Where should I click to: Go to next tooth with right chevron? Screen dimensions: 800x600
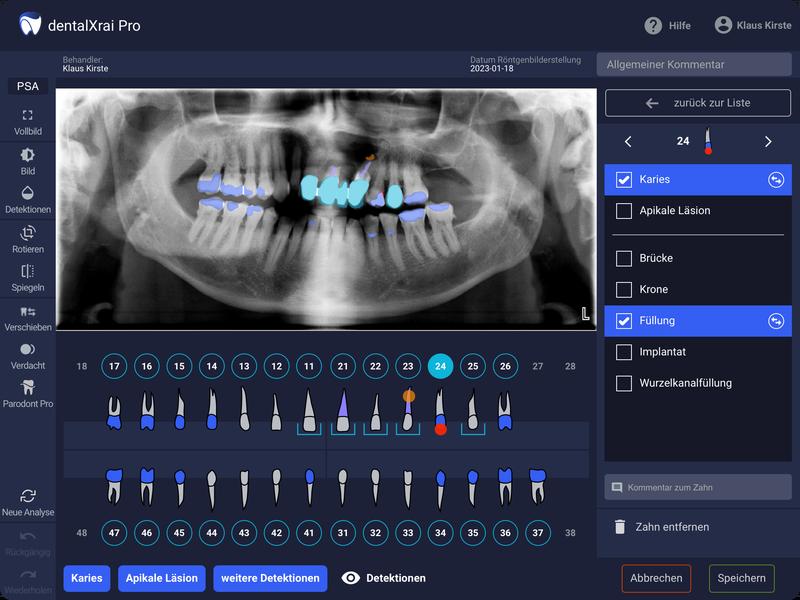(768, 142)
